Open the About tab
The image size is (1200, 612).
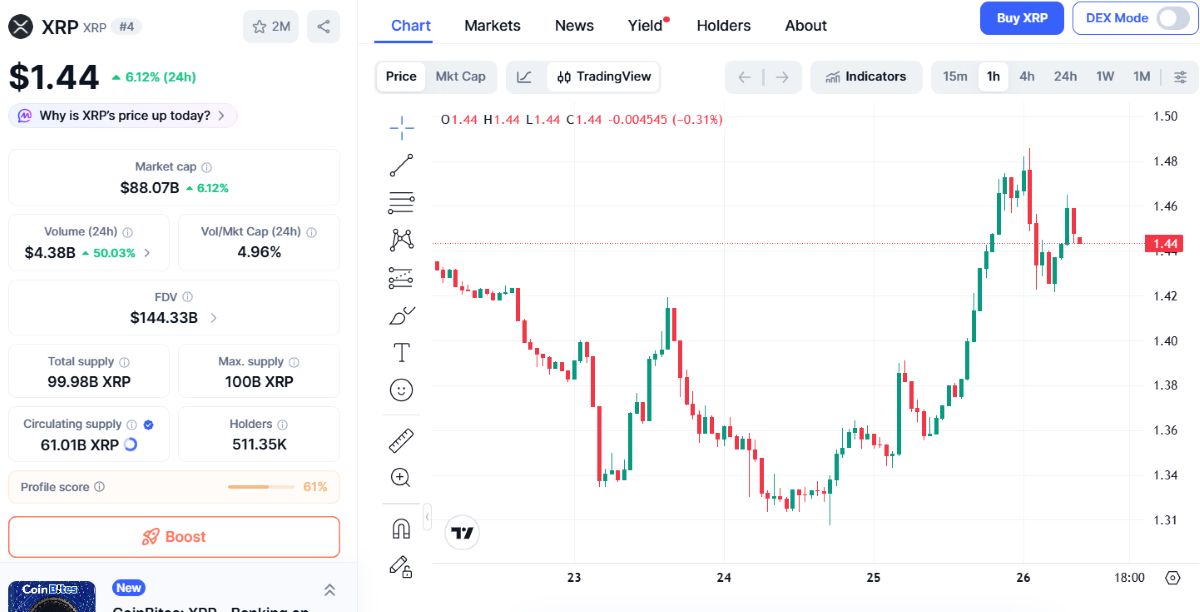[x=806, y=25]
